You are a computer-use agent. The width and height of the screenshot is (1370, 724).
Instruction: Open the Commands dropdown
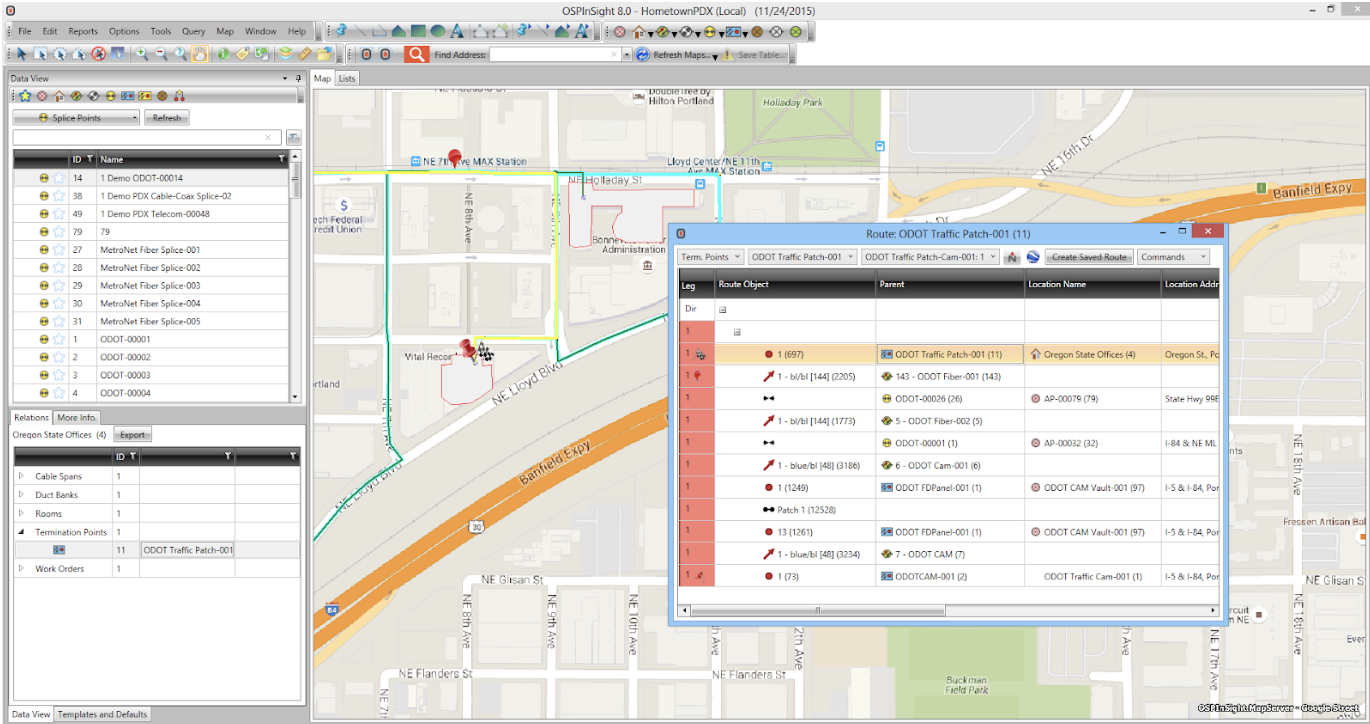pos(1172,257)
